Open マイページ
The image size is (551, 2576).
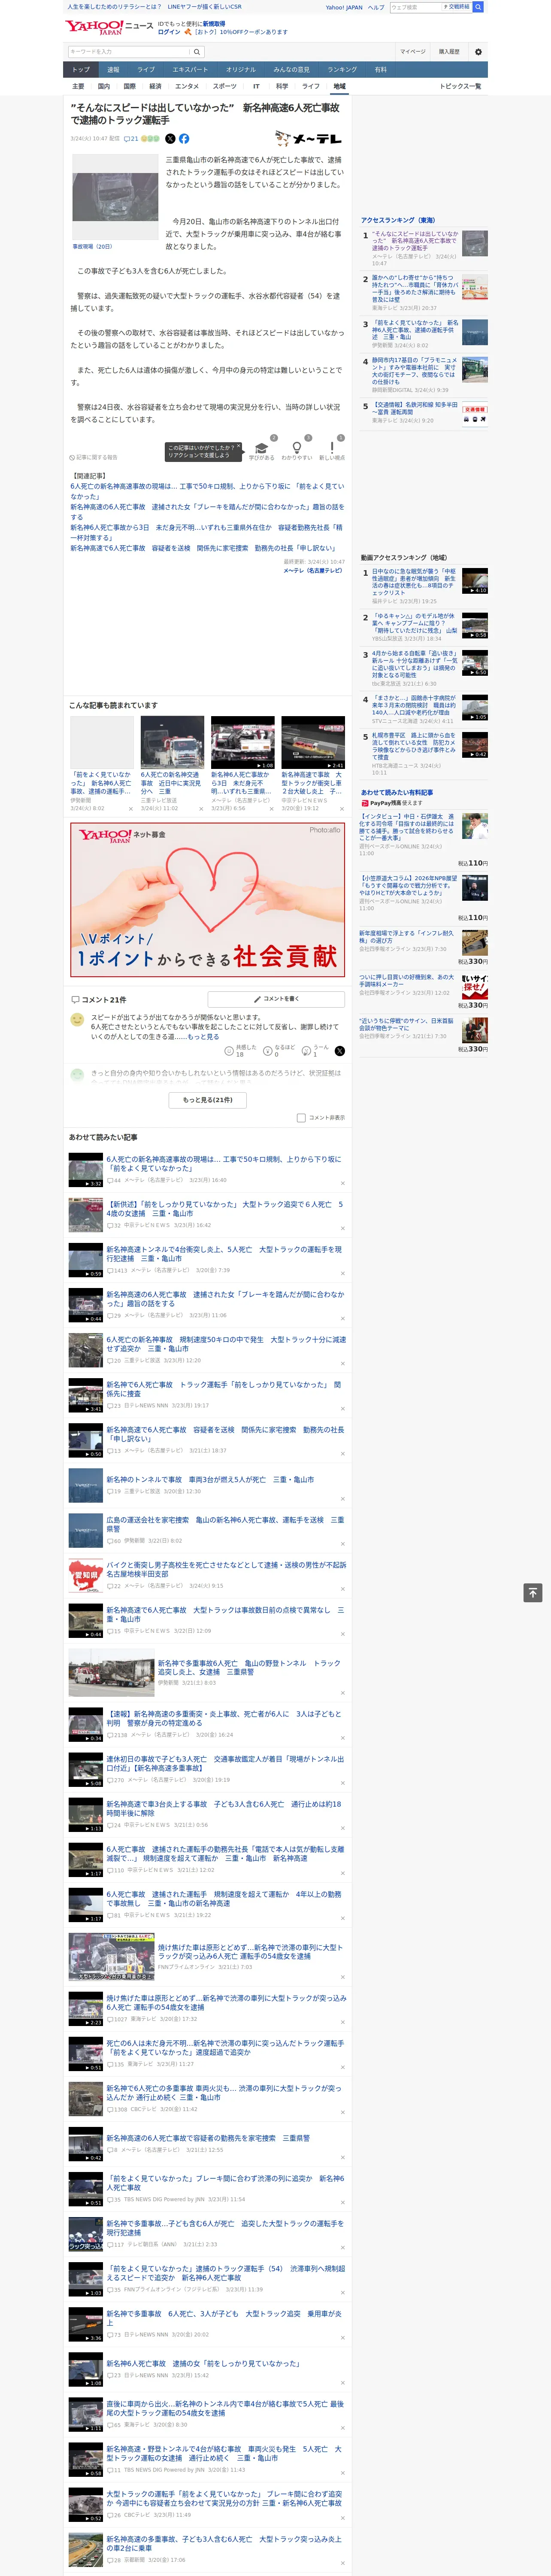point(413,52)
